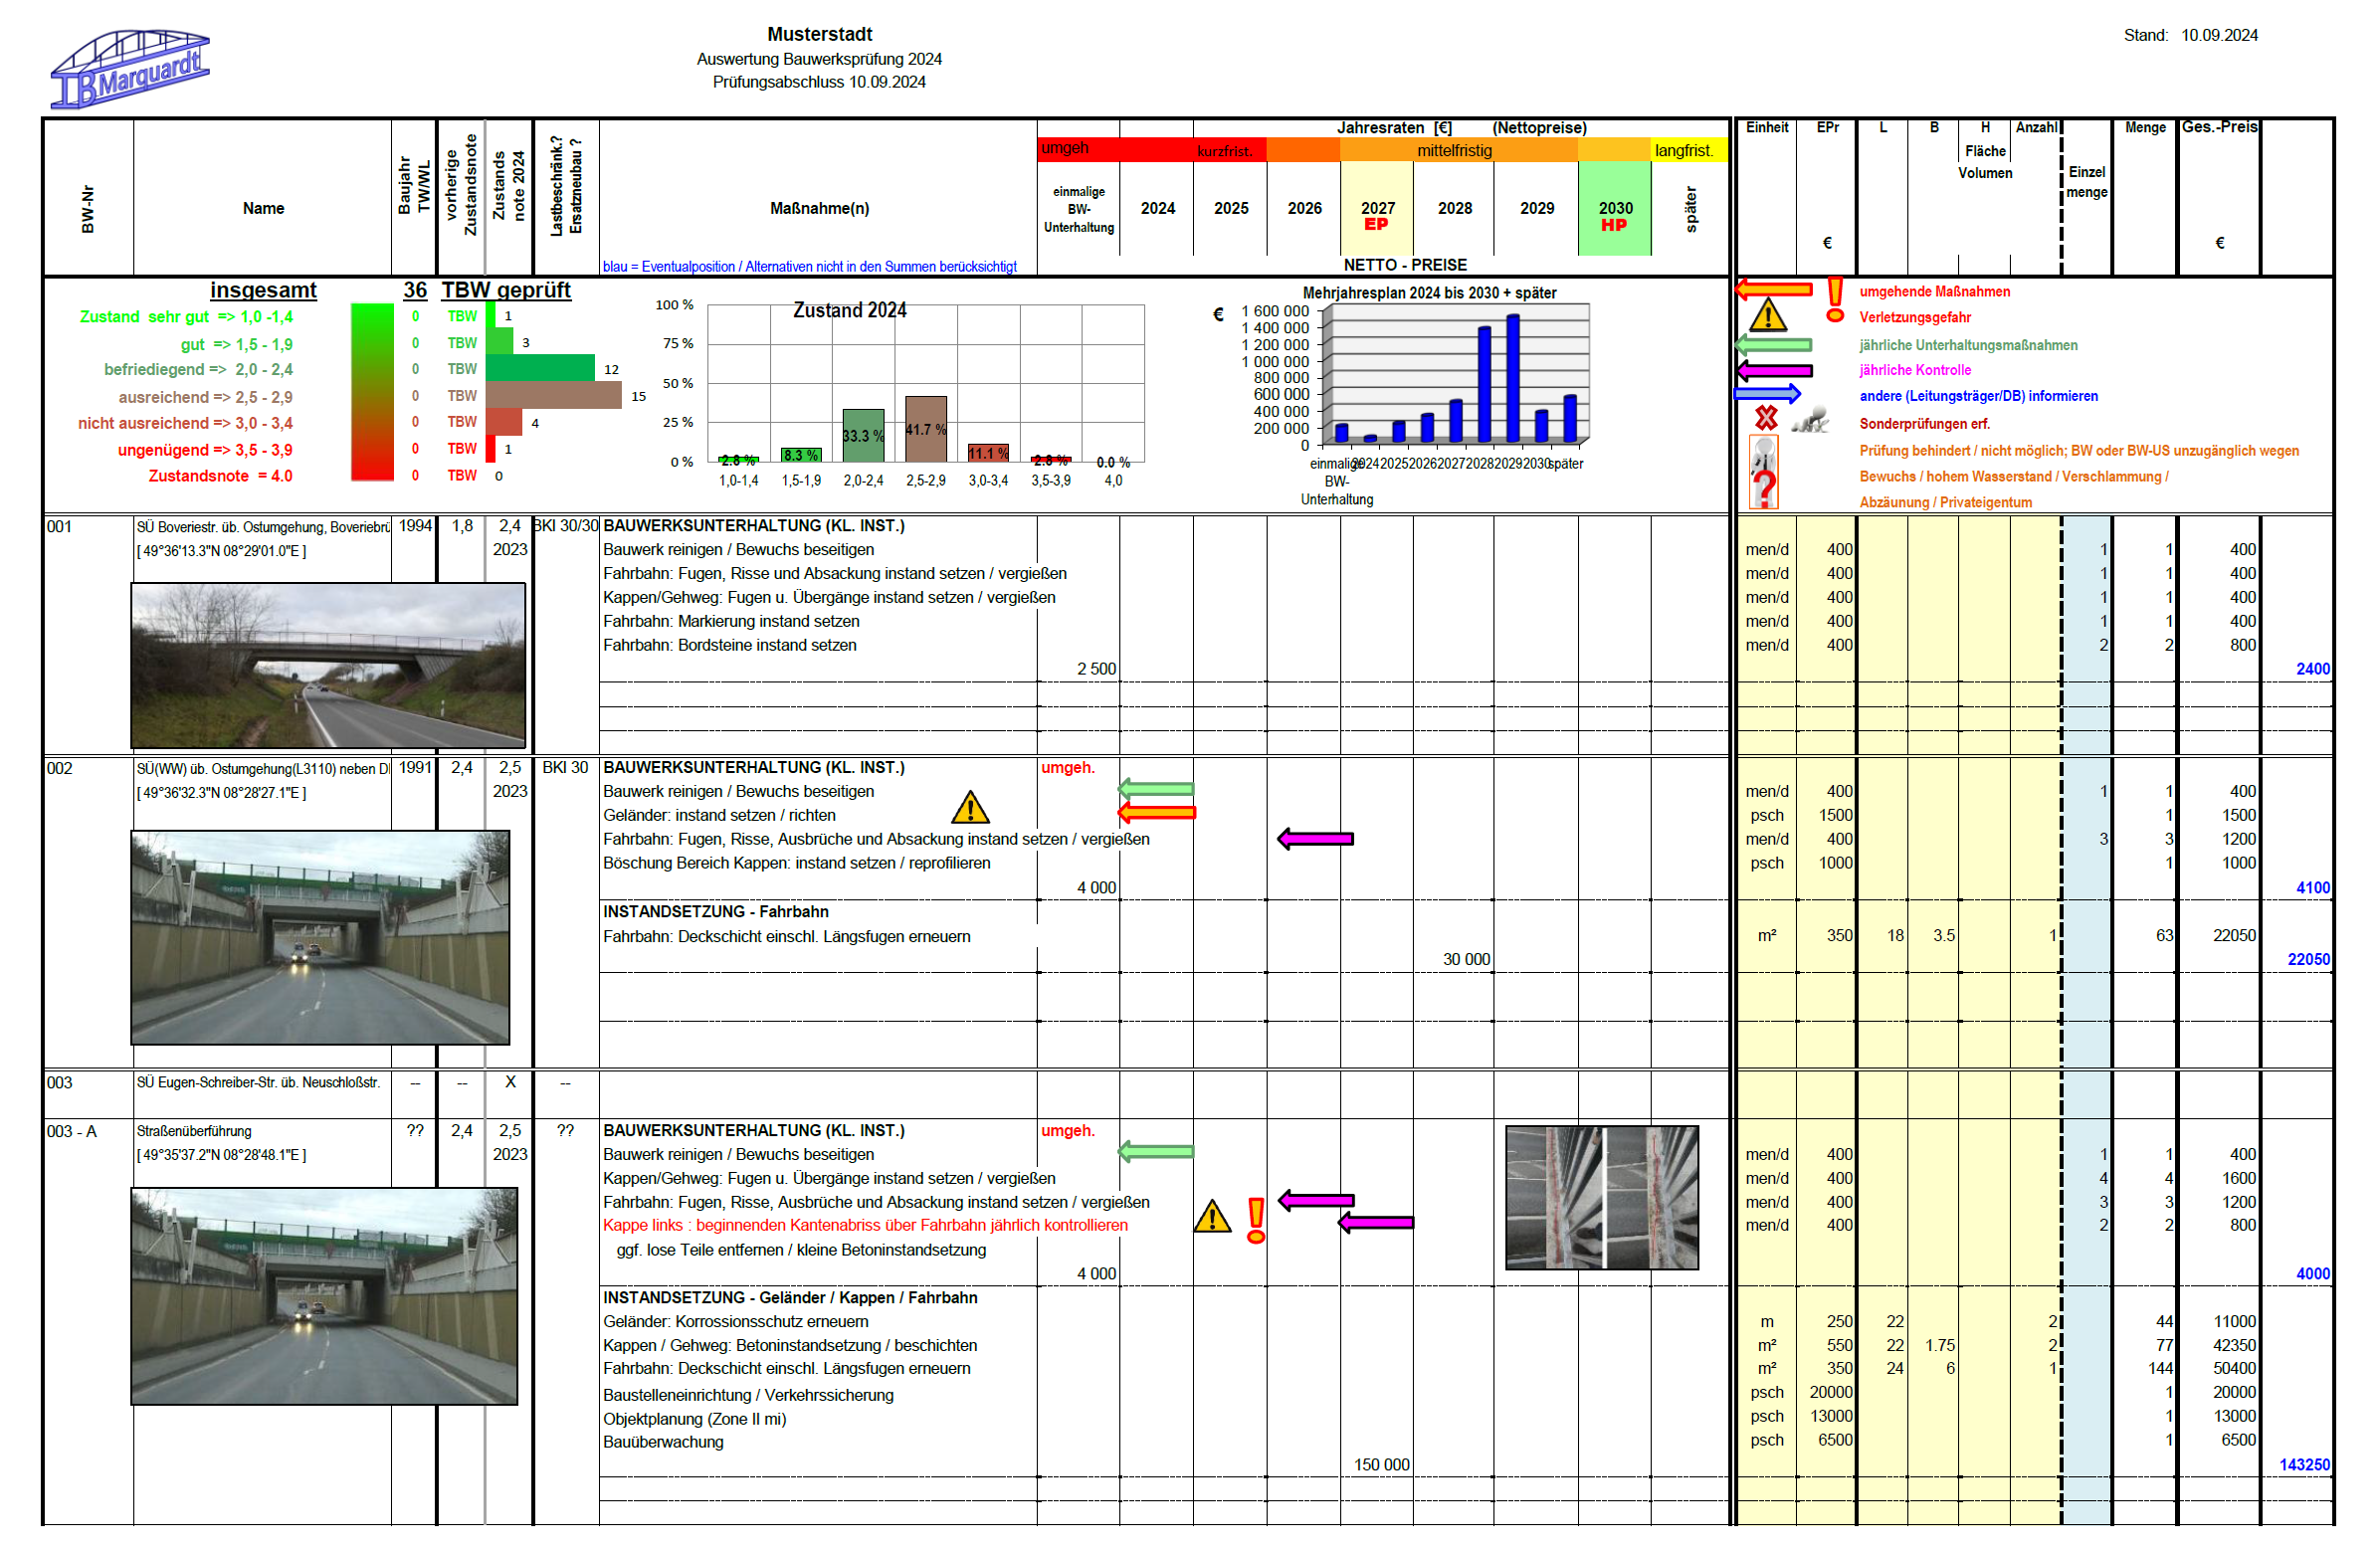2380x1552 pixels.
Task: Click the green 2030 HP header cell
Action: pyautogui.click(x=1614, y=208)
